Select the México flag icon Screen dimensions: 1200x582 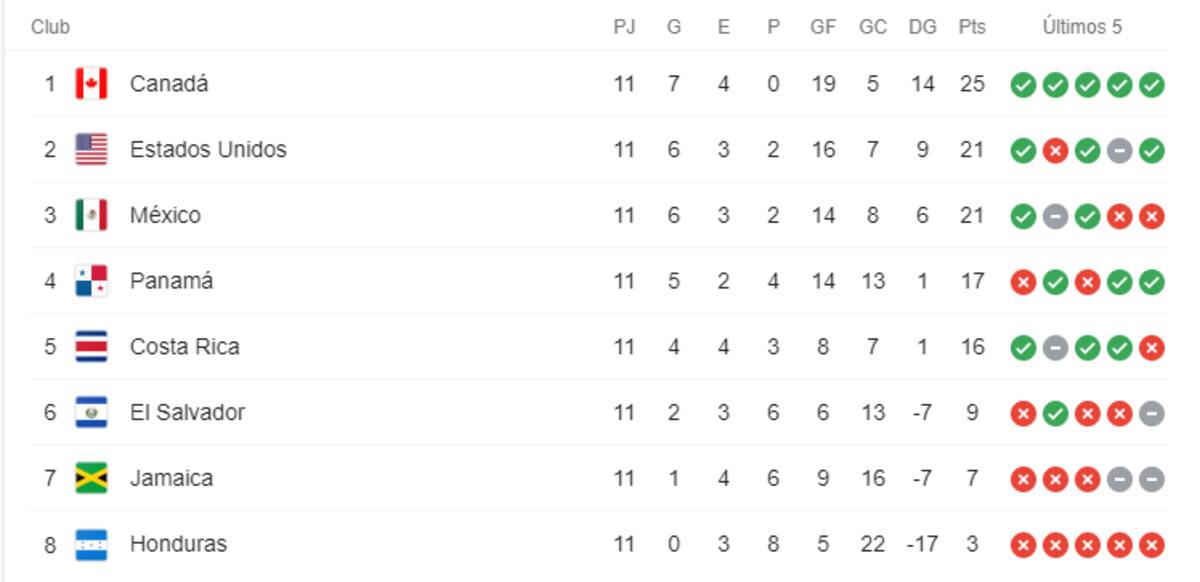pos(91,215)
